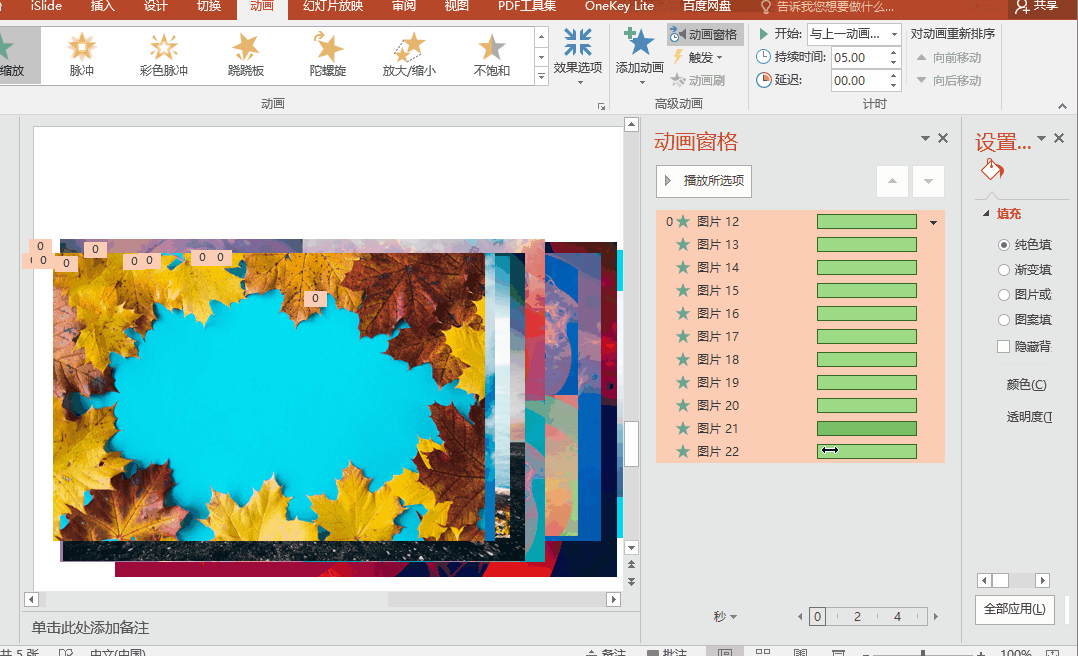The width and height of the screenshot is (1078, 656).
Task: Click the 图片 21 timeline bar
Action: click(867, 428)
